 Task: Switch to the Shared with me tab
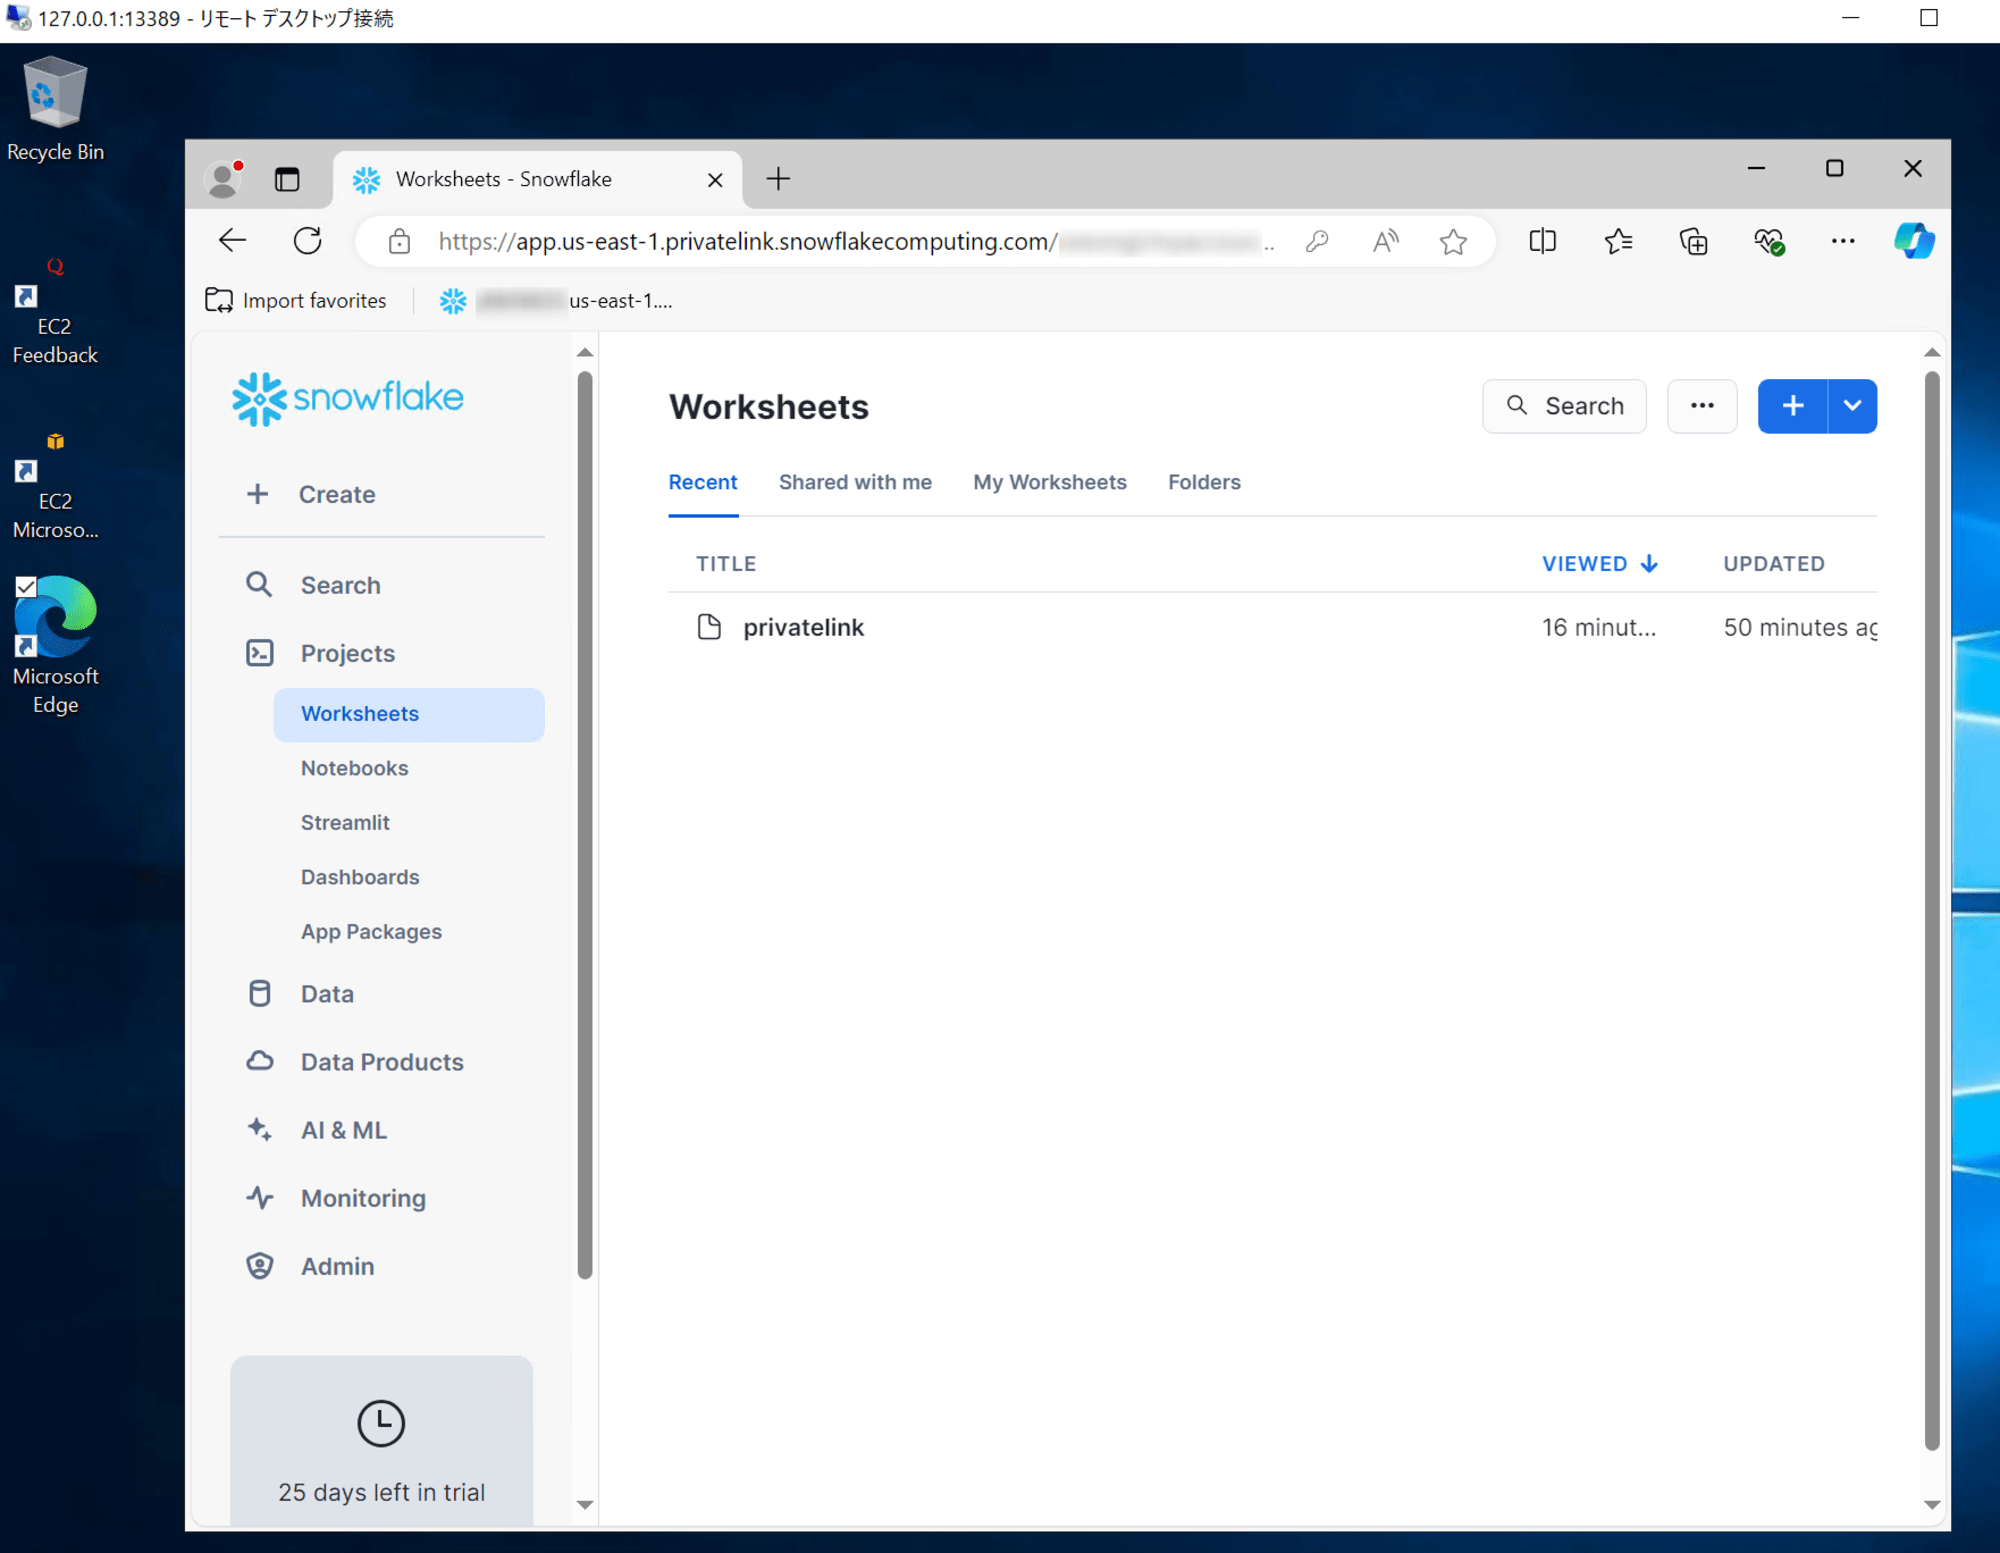point(855,482)
